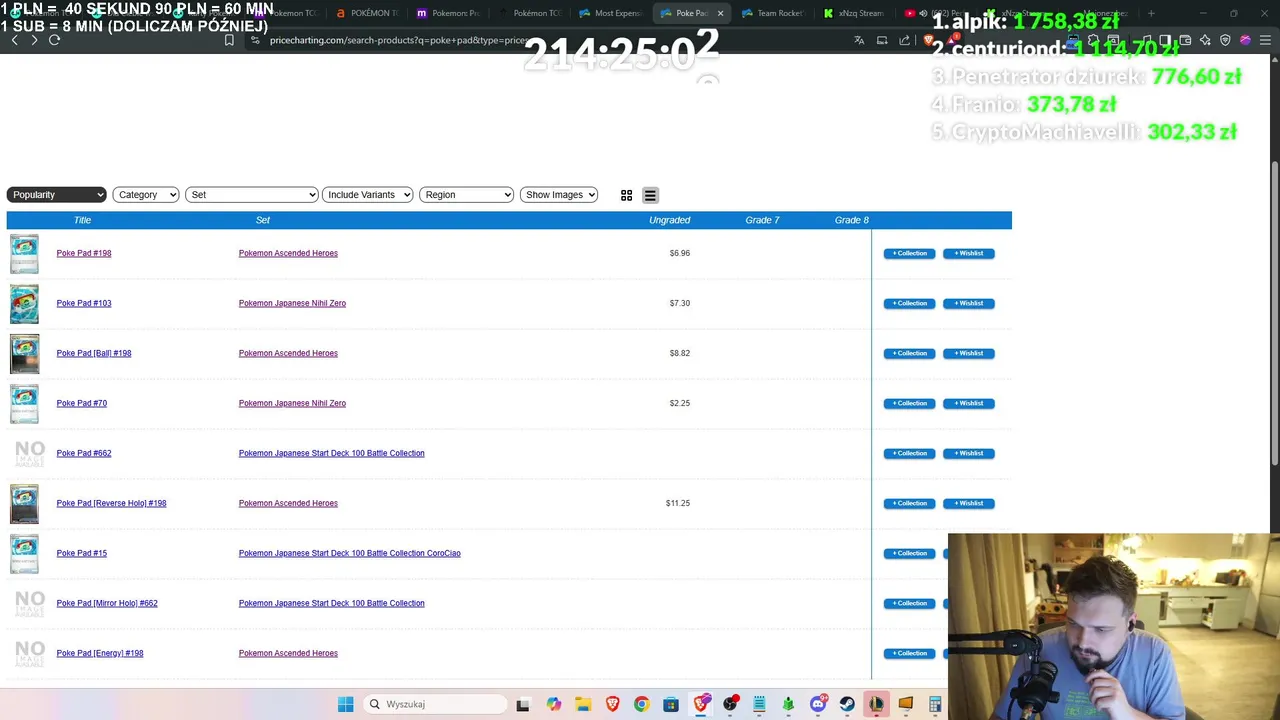1280x720 pixels.
Task: Open the Category filter dropdown
Action: tap(146, 195)
